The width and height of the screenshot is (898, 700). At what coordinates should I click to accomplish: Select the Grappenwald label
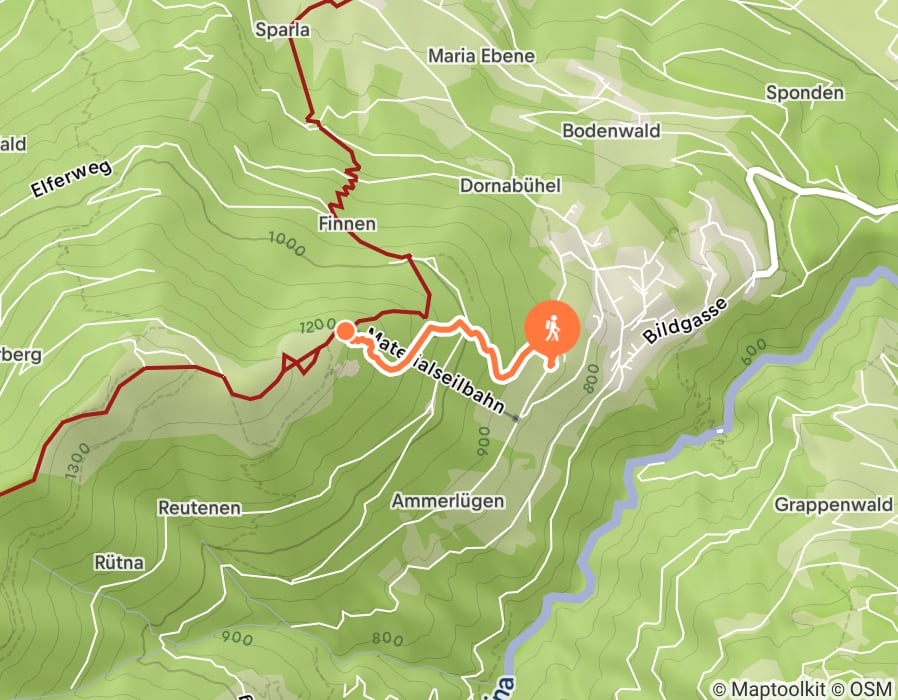pos(833,505)
